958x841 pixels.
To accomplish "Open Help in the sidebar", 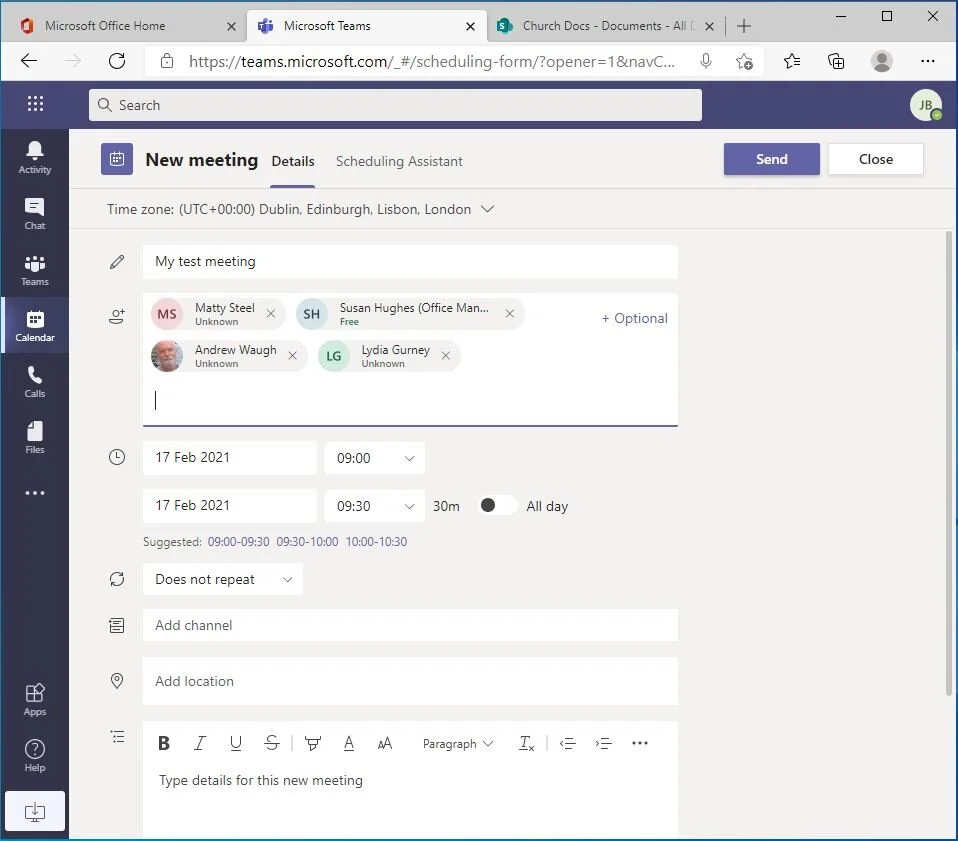I will 35,755.
